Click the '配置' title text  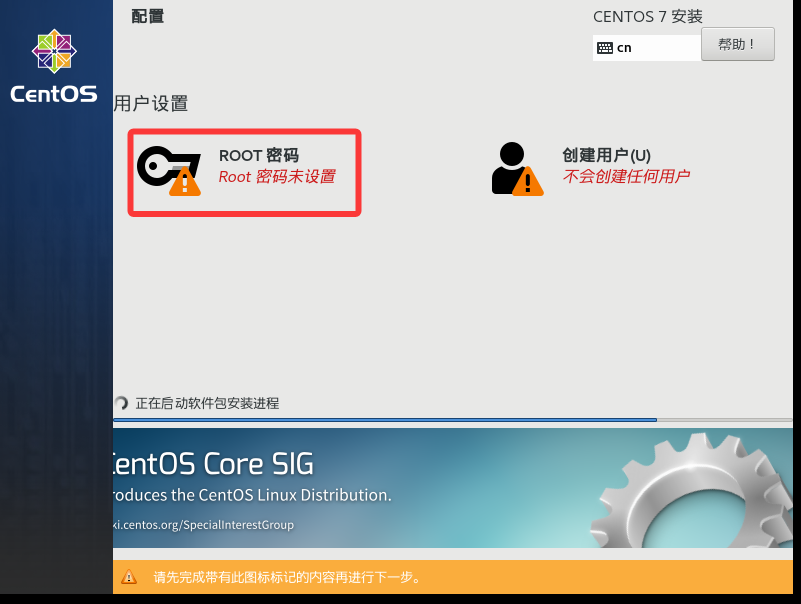pos(148,16)
